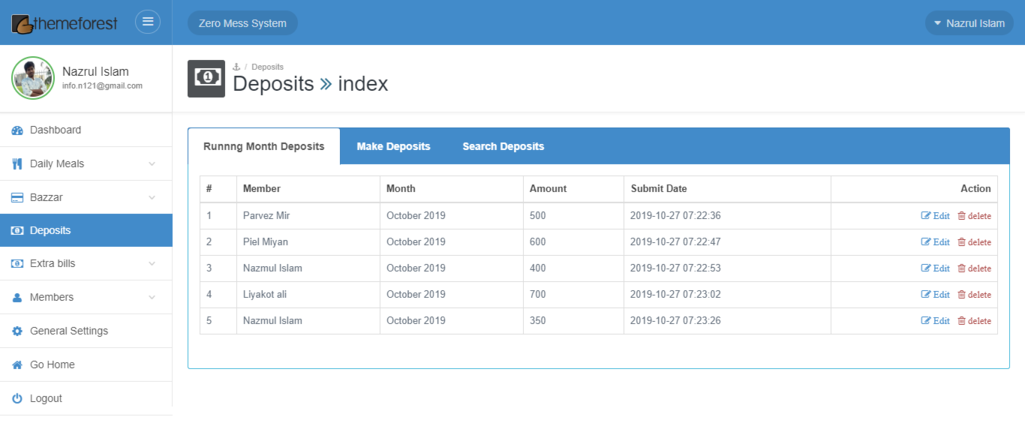Expand the Members submenu chevron
Viewport: 1025px width, 432px height.
tap(151, 298)
